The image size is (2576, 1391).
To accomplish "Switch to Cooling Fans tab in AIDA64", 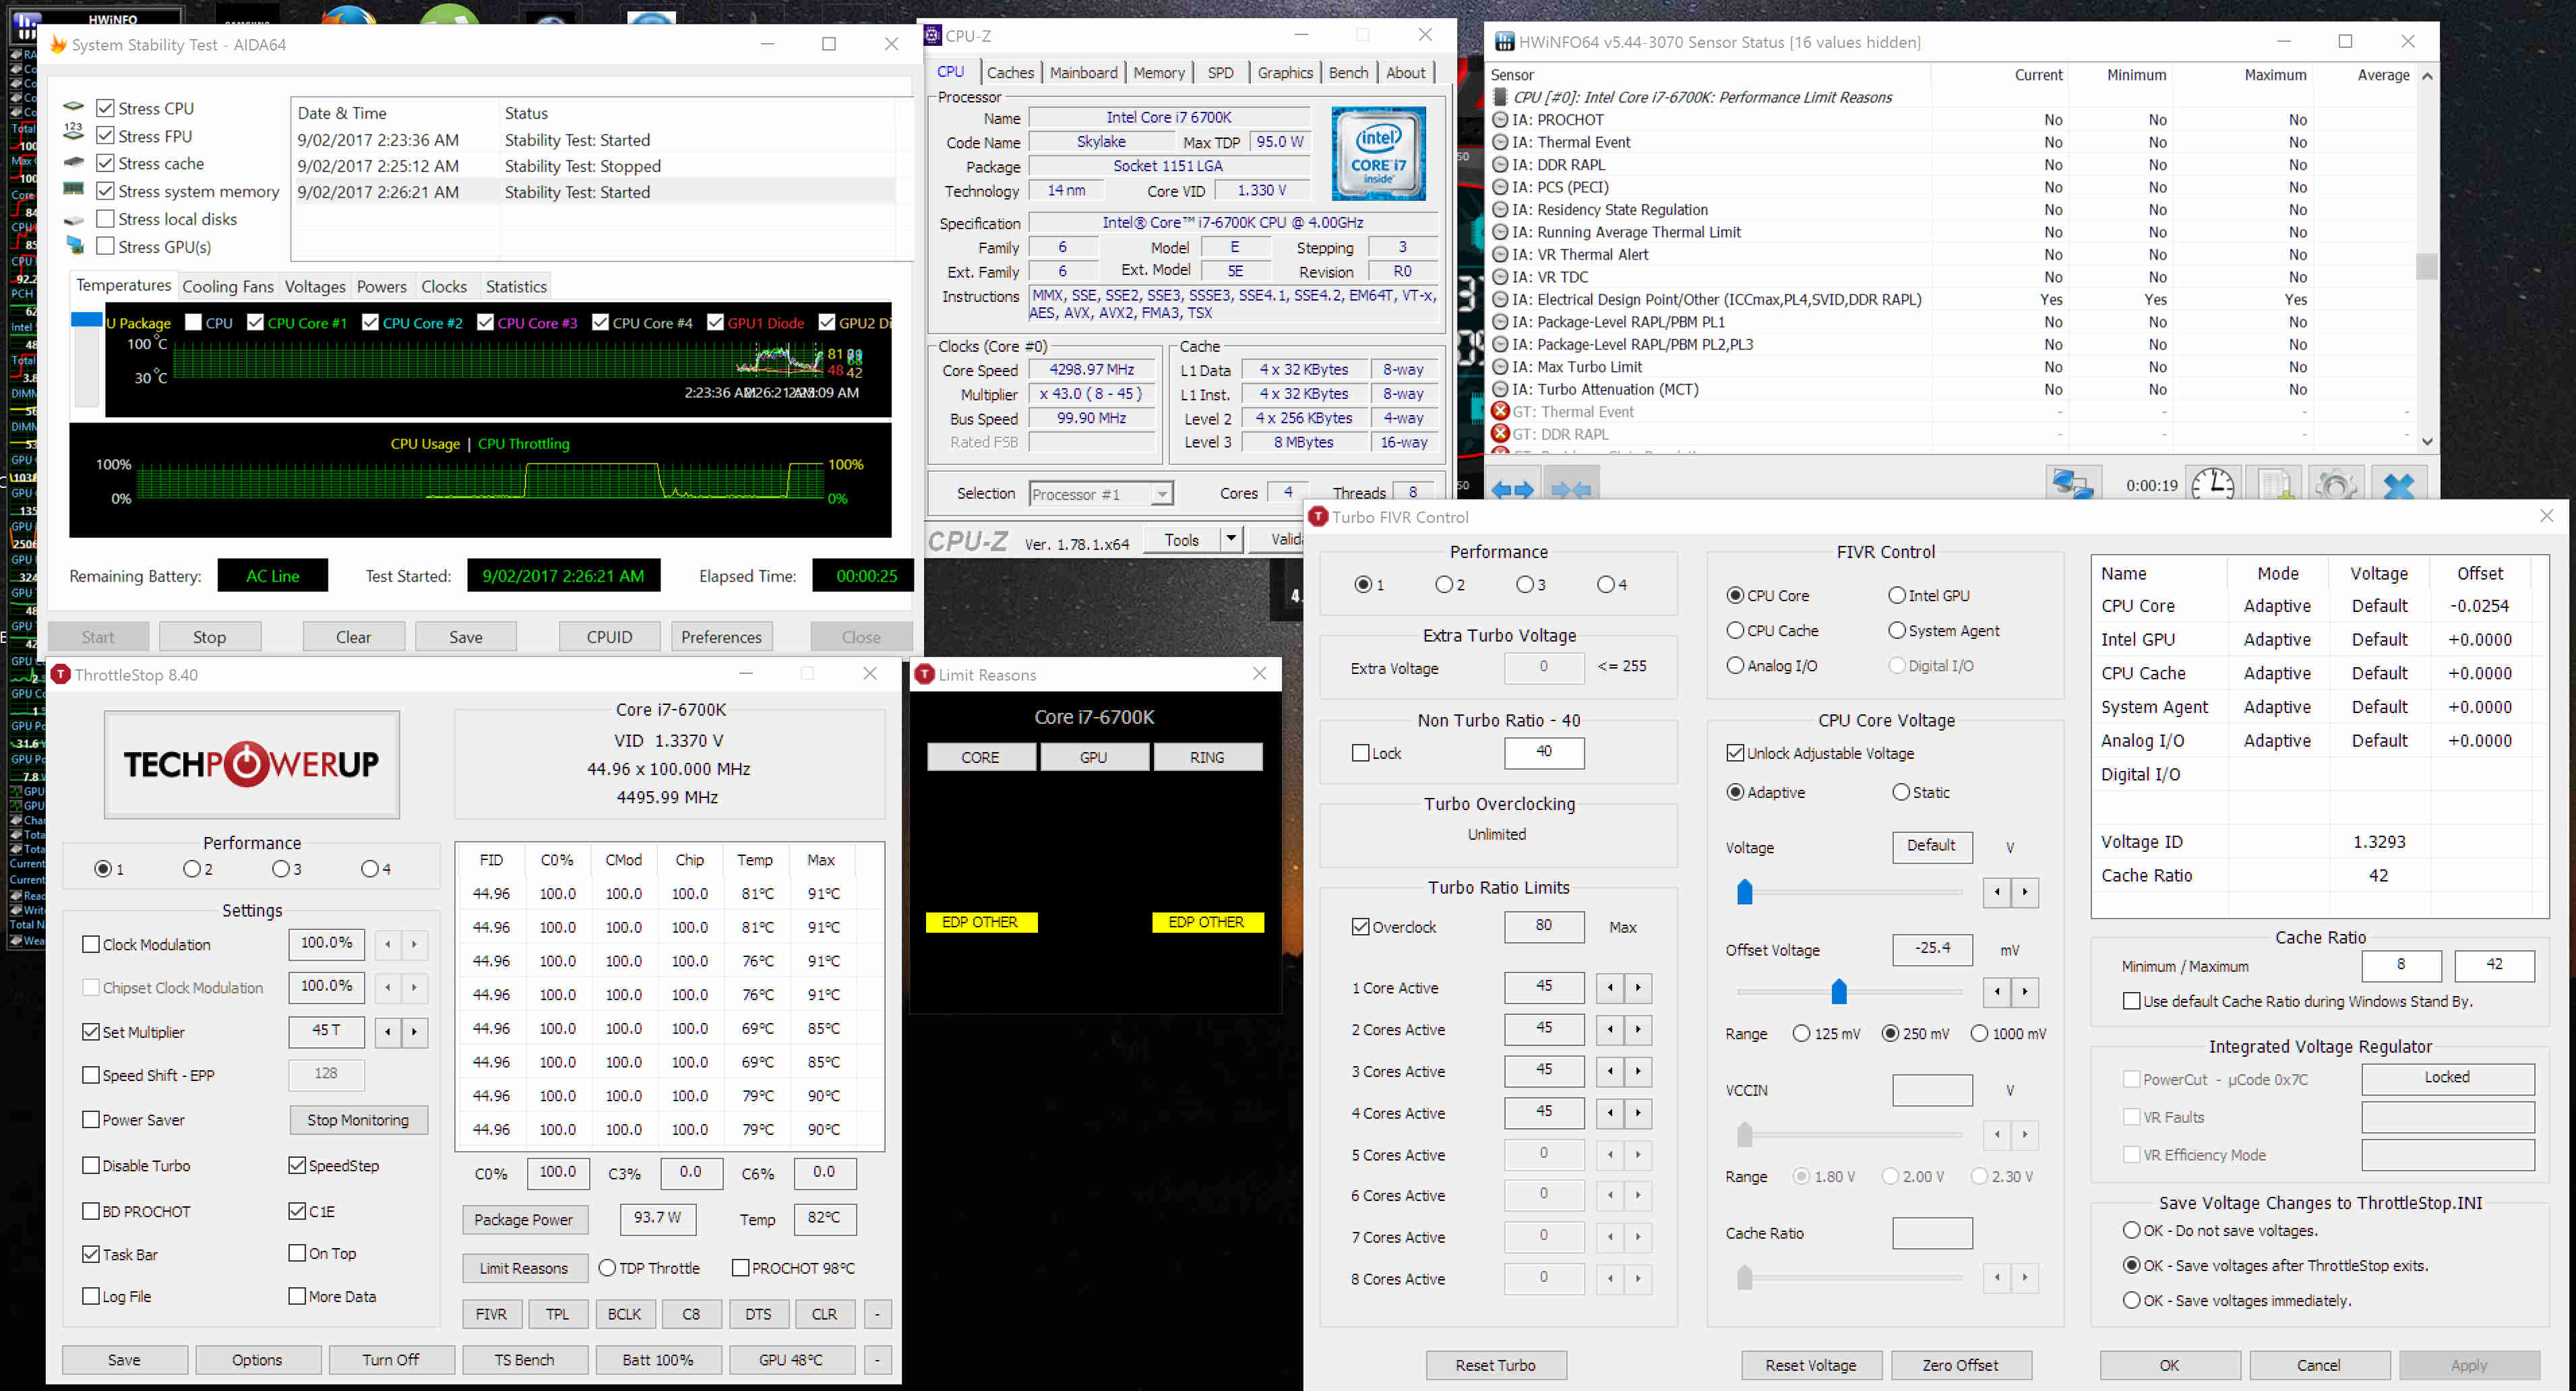I will coord(228,287).
